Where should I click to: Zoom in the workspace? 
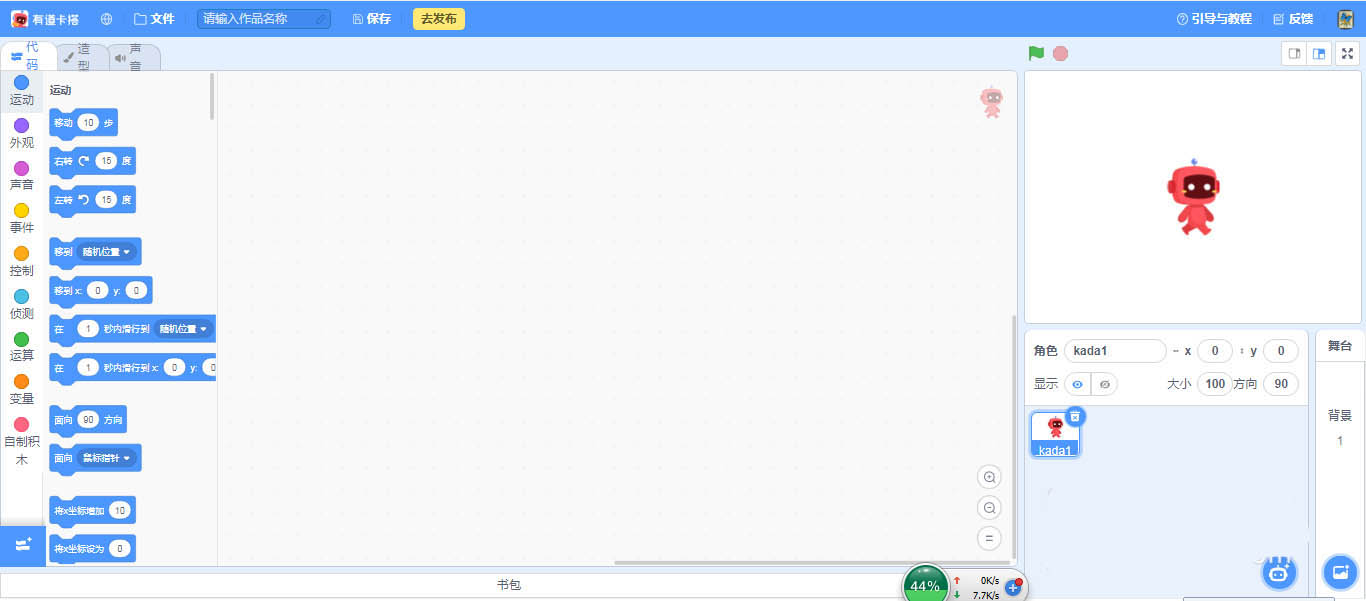[x=989, y=477]
